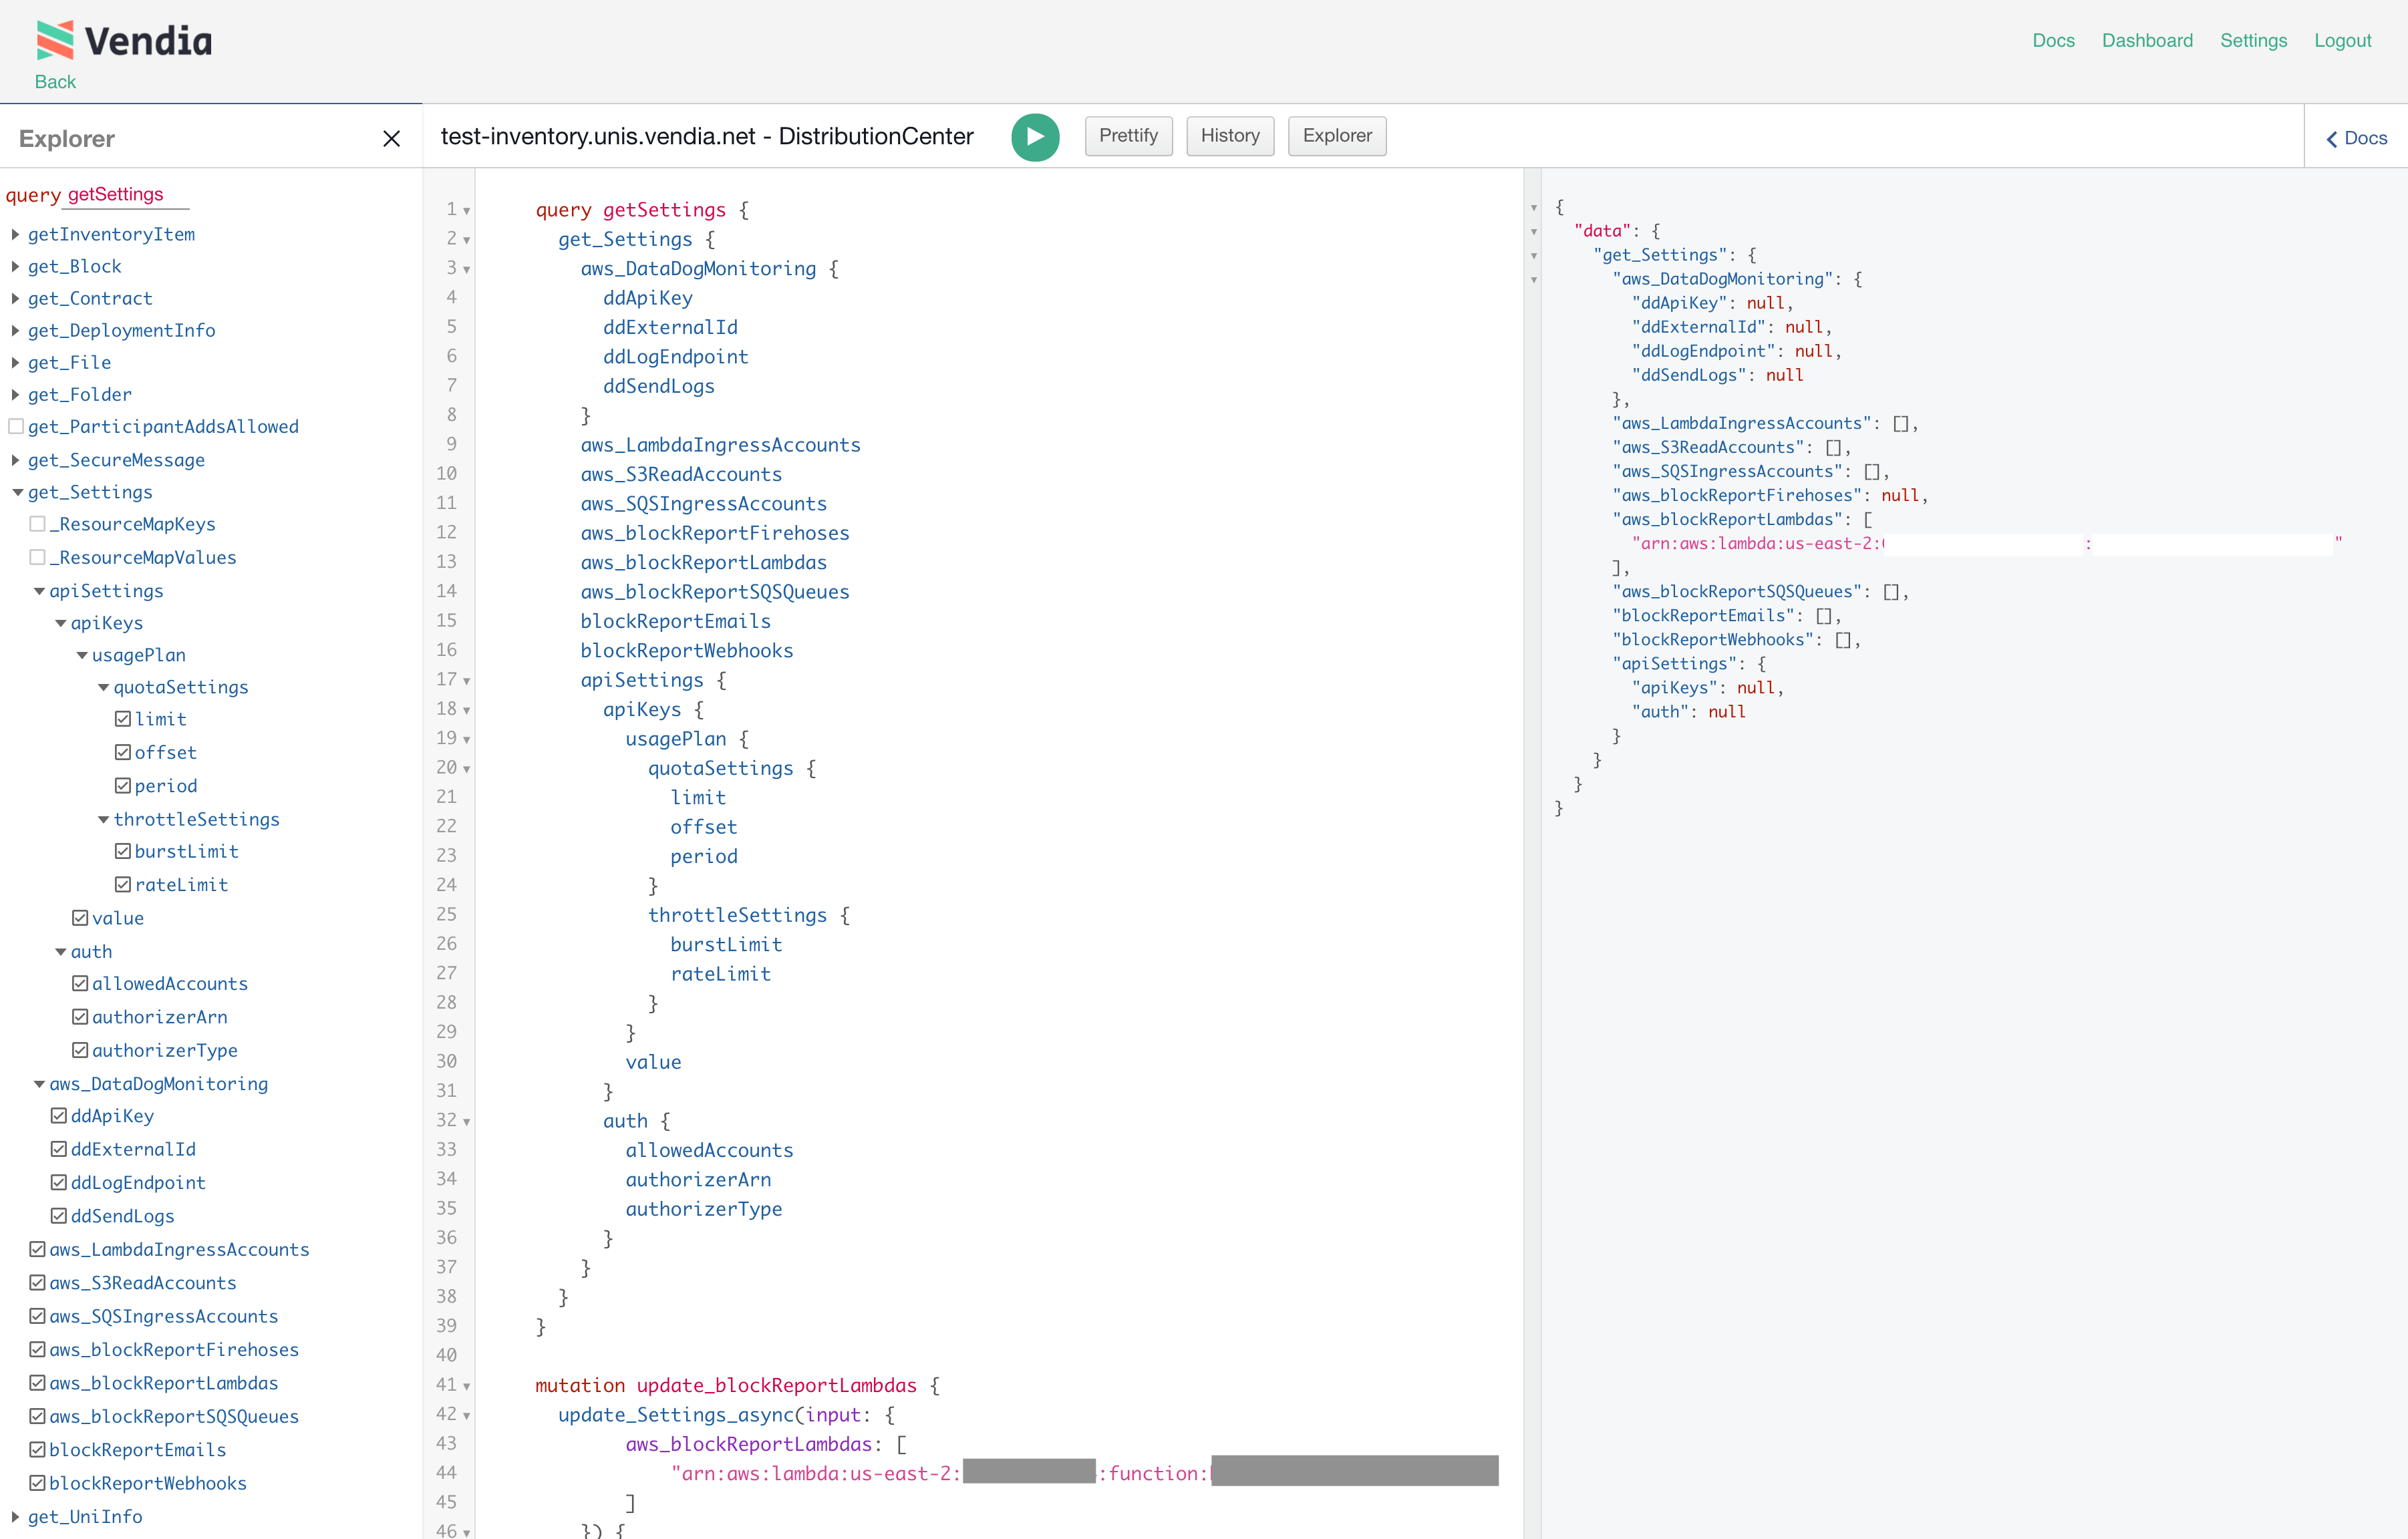2408x1539 pixels.
Task: Uncheck the value field checkbox
Action: [80, 918]
